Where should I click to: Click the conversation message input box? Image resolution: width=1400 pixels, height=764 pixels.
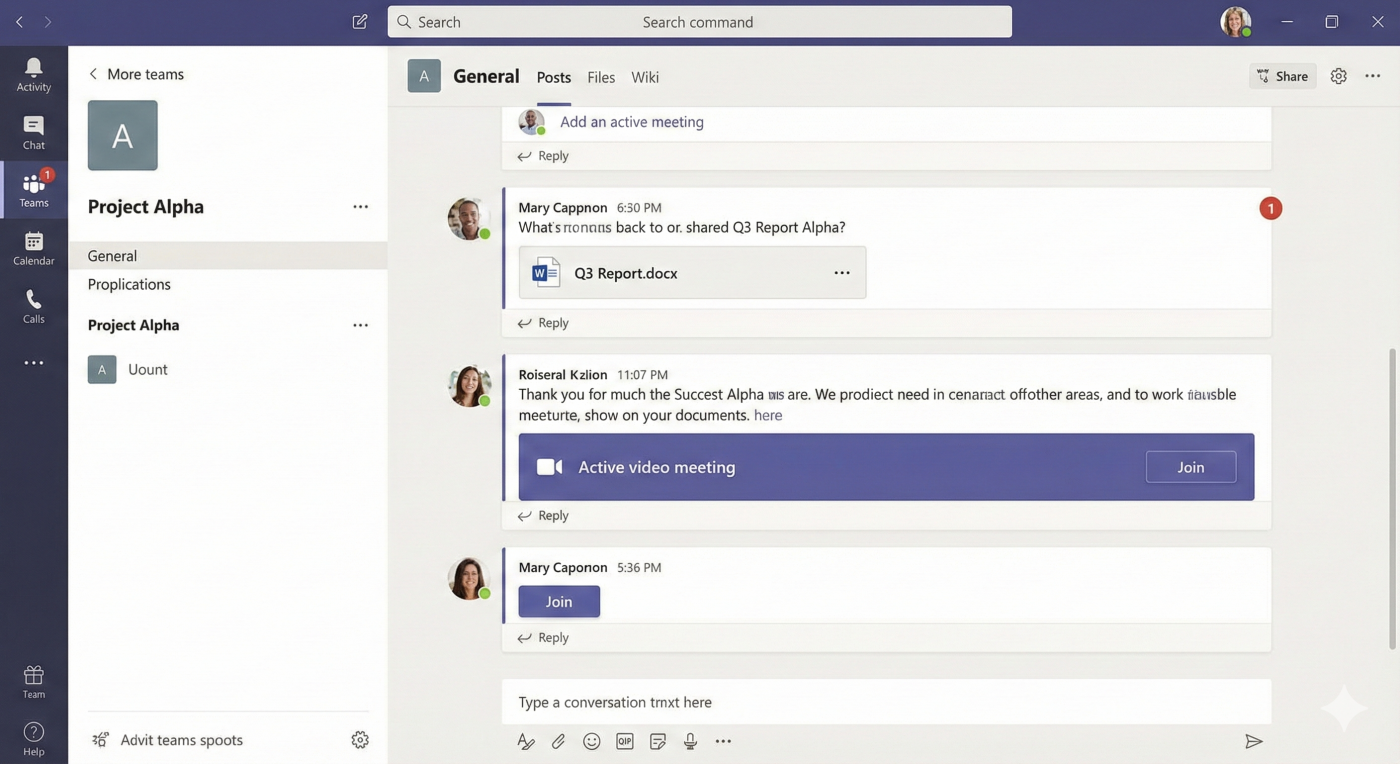tap(885, 702)
